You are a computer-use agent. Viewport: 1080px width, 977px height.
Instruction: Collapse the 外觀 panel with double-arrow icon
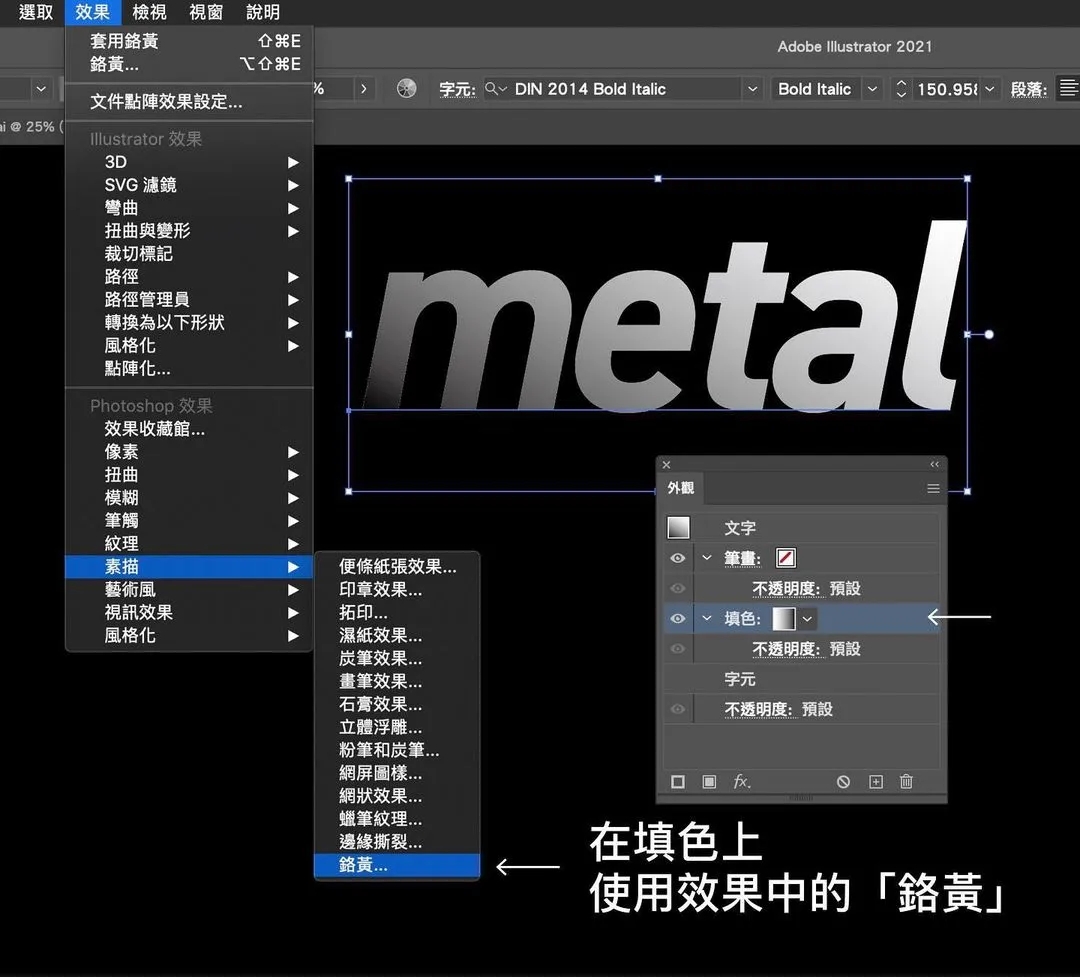[935, 464]
